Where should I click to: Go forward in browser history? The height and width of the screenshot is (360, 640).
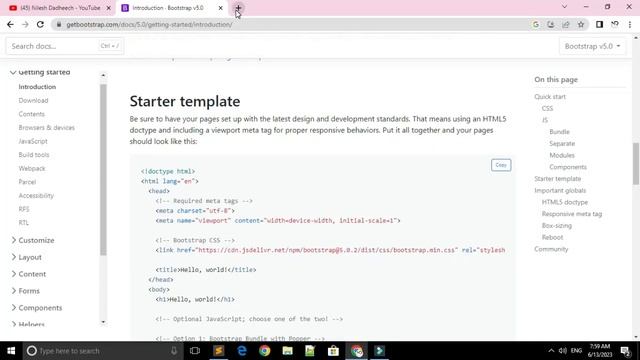click(x=25, y=24)
